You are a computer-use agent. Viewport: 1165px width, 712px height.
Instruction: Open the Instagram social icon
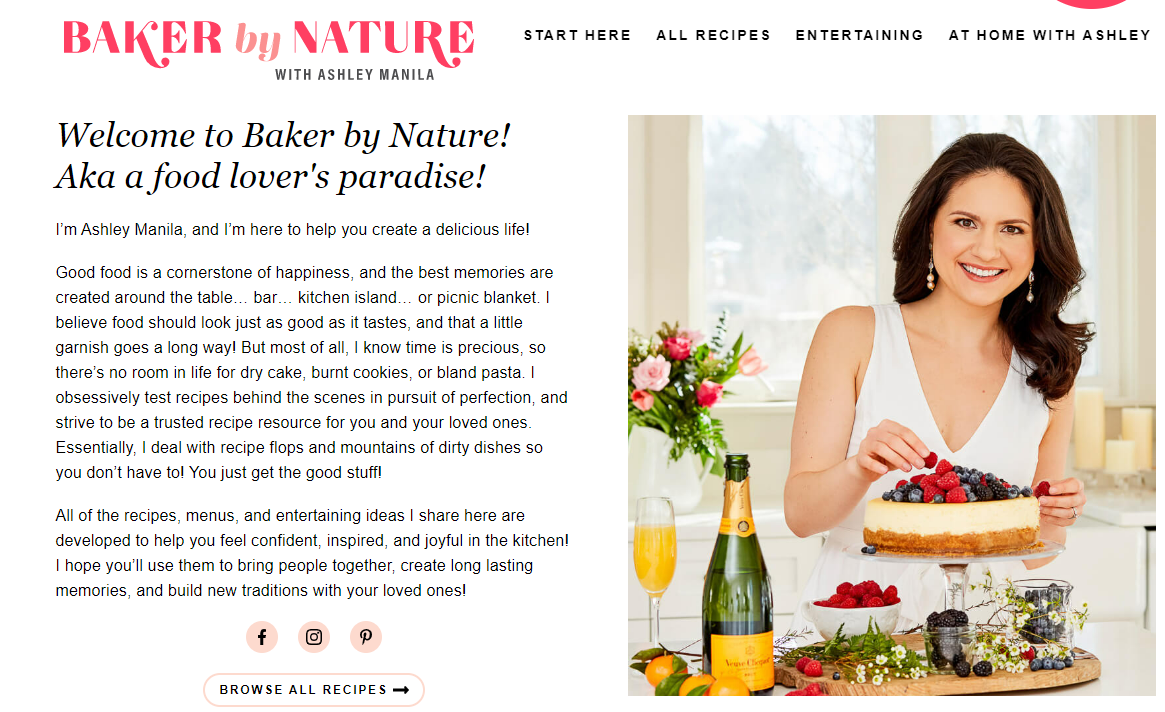[314, 637]
